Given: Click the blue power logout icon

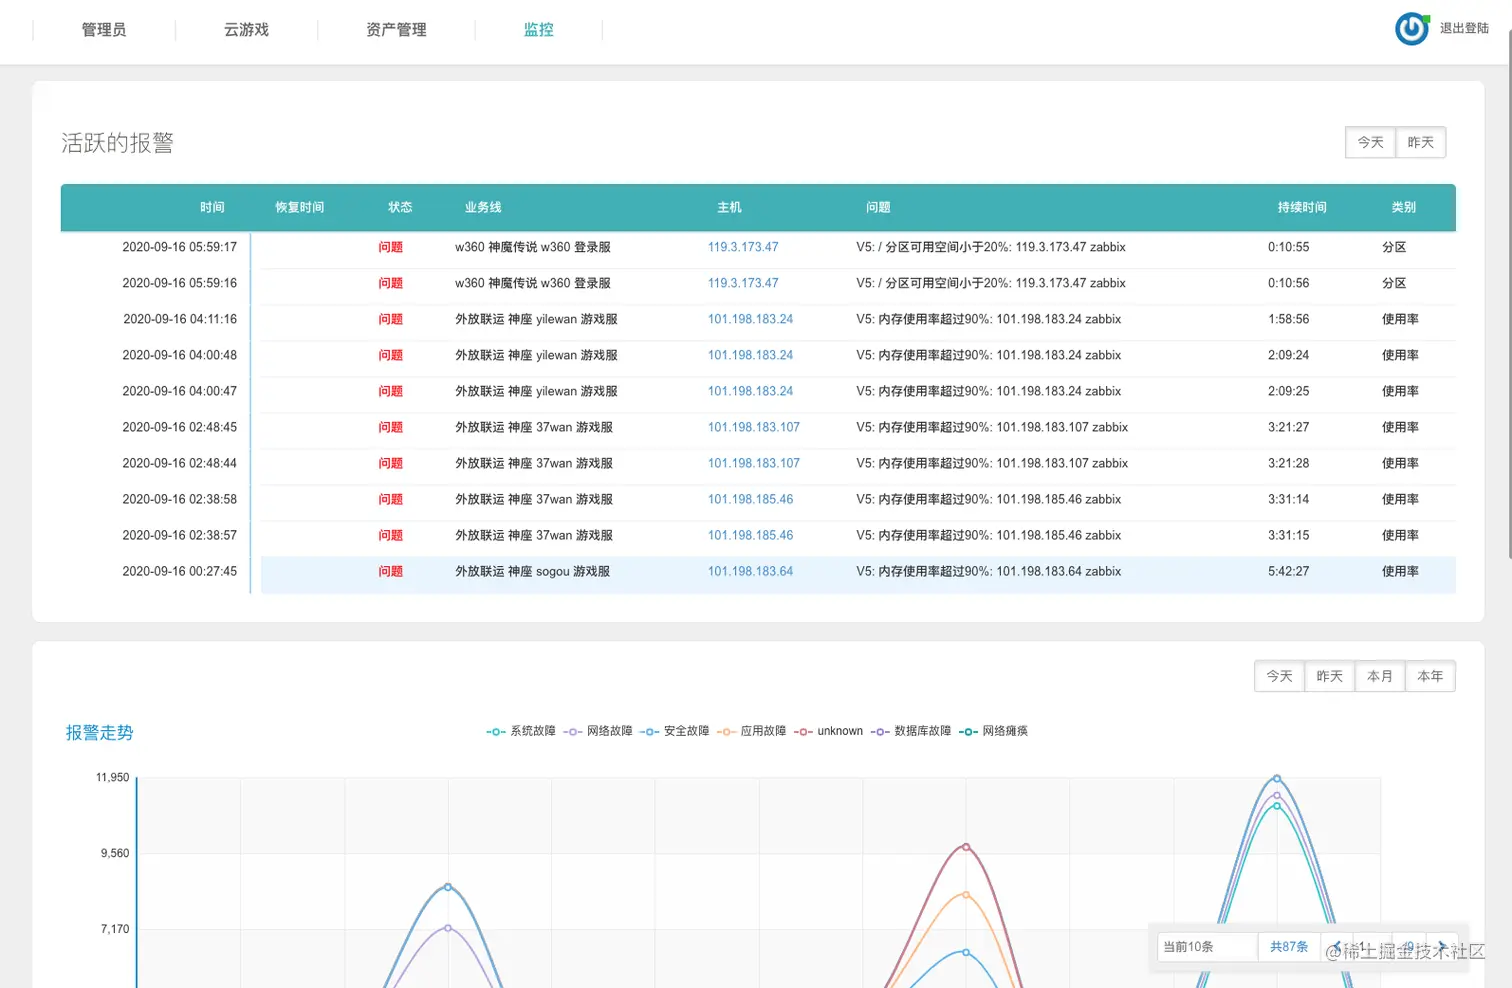Looking at the screenshot, I should tap(1411, 29).
